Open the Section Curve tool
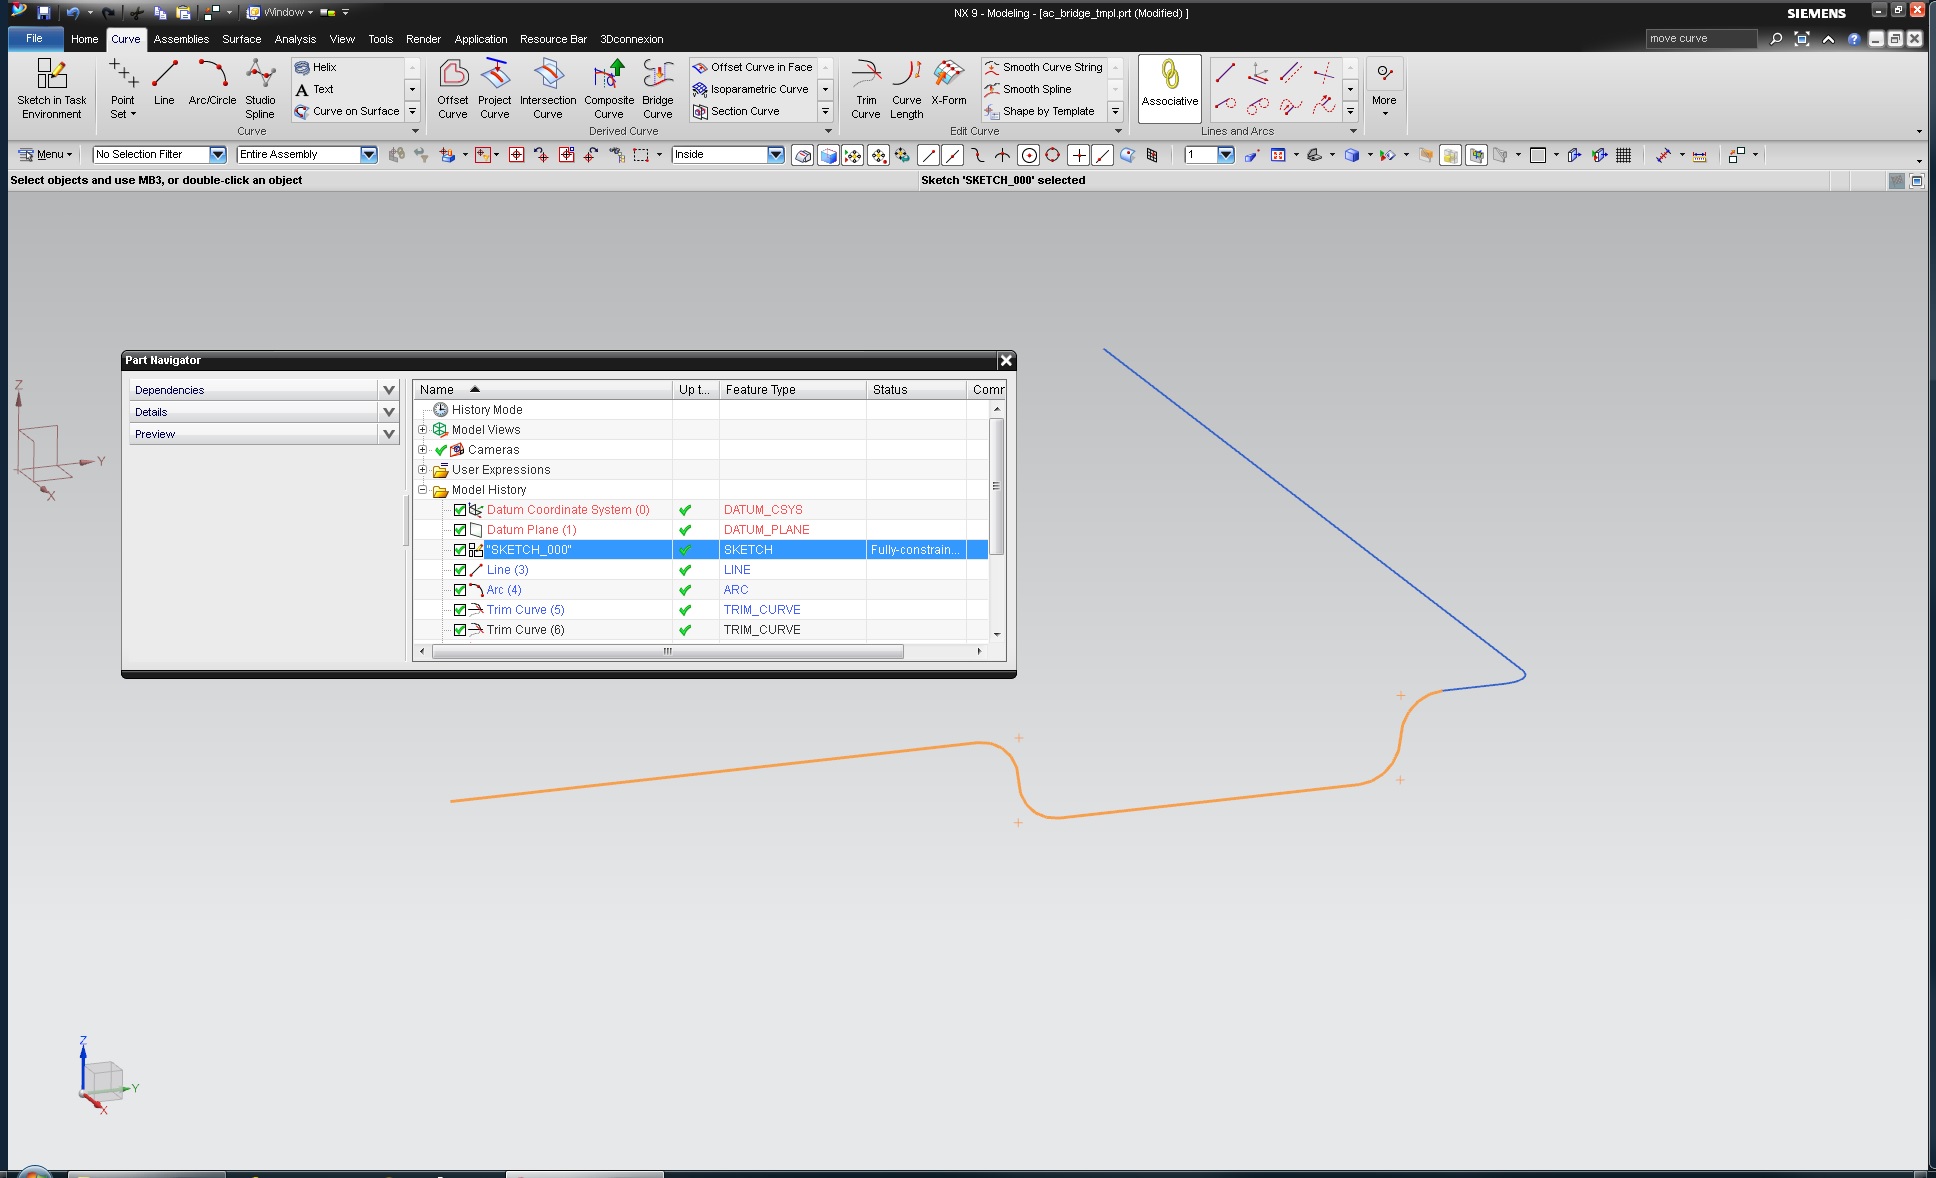 coord(736,111)
